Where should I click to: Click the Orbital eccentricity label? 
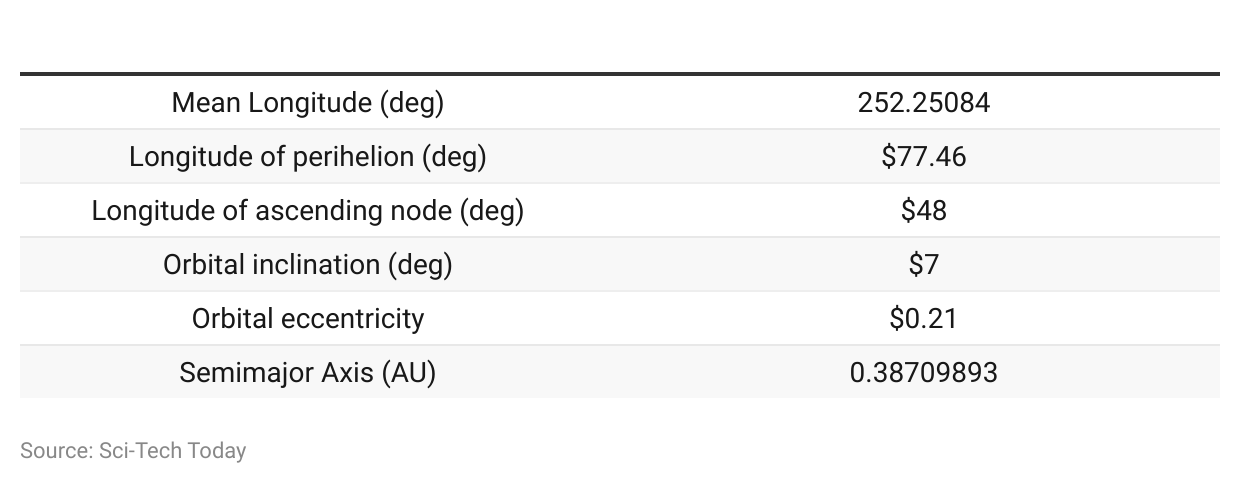click(308, 318)
